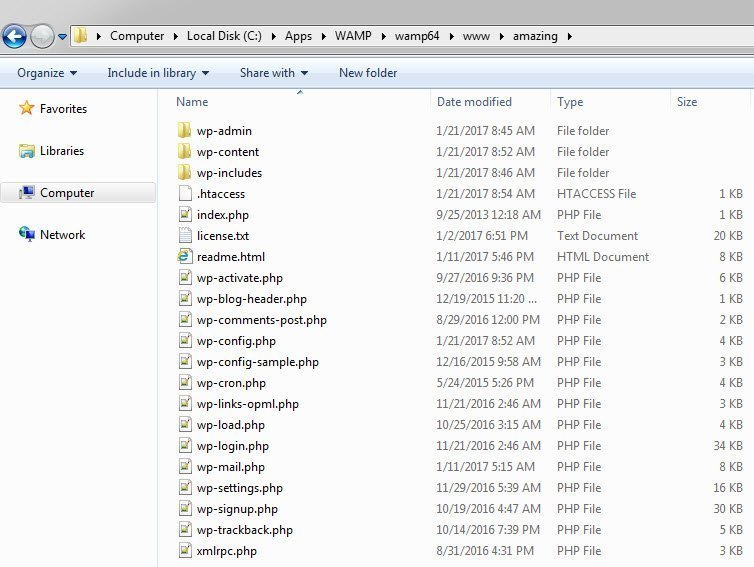The width and height of the screenshot is (754, 567).
Task: Click the wp-includes folder icon
Action: point(184,172)
